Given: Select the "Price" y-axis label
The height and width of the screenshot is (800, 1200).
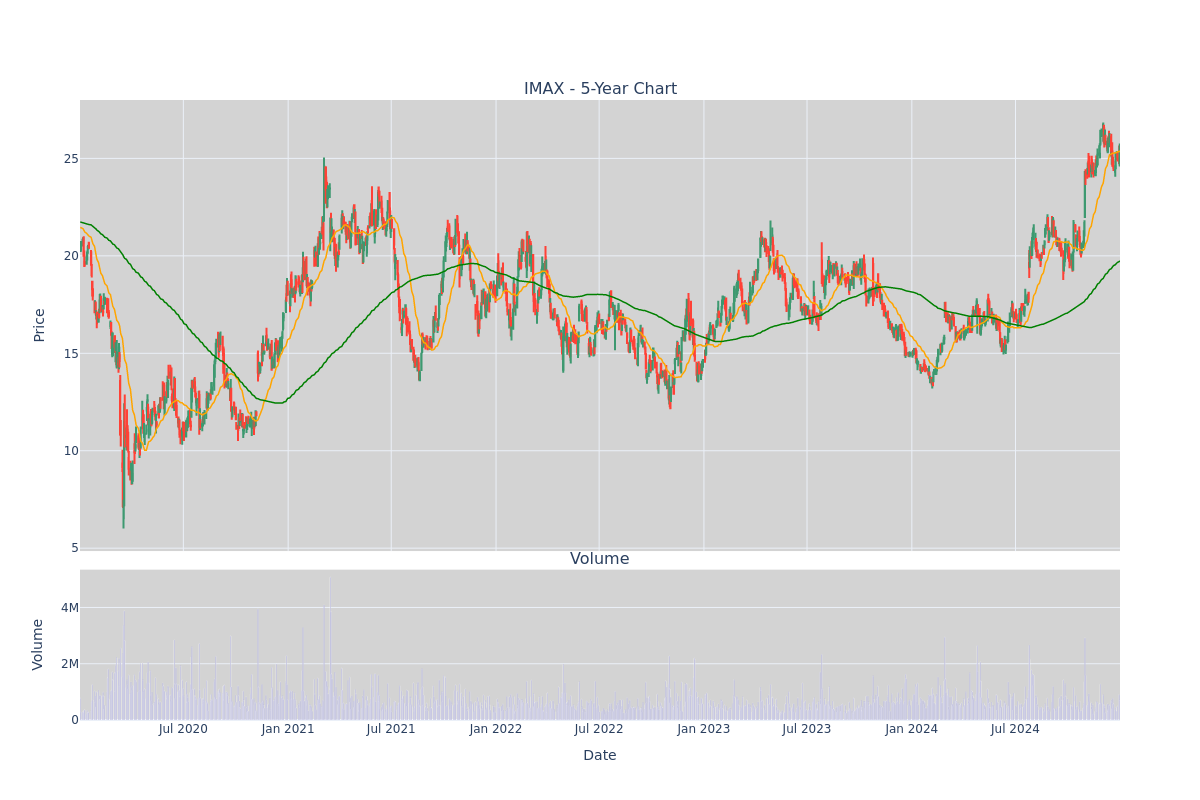Looking at the screenshot, I should pyautogui.click(x=40, y=325).
